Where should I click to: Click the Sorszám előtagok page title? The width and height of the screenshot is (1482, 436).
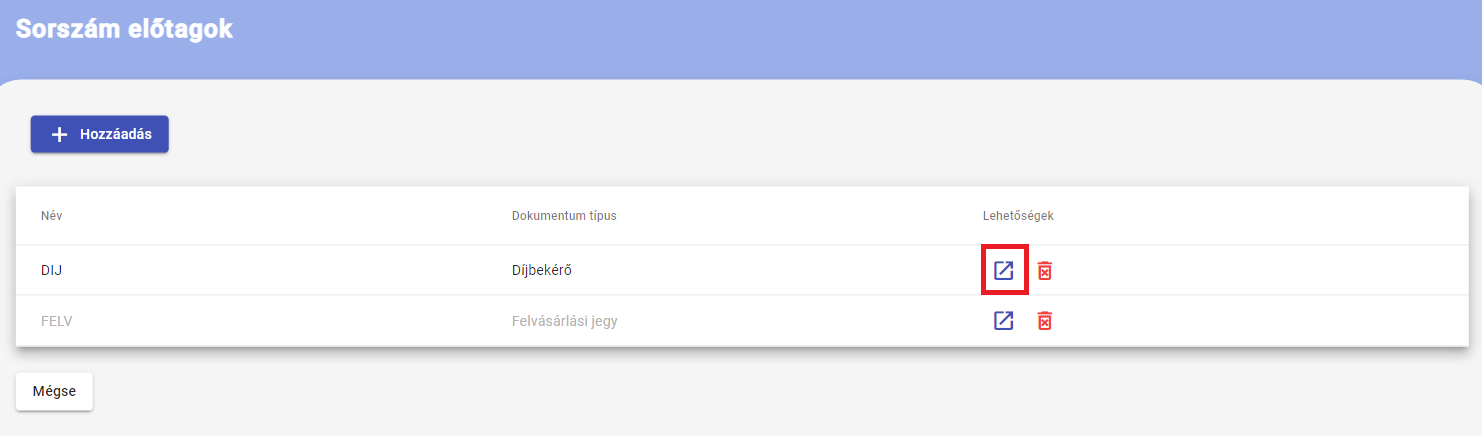pyautogui.click(x=124, y=28)
